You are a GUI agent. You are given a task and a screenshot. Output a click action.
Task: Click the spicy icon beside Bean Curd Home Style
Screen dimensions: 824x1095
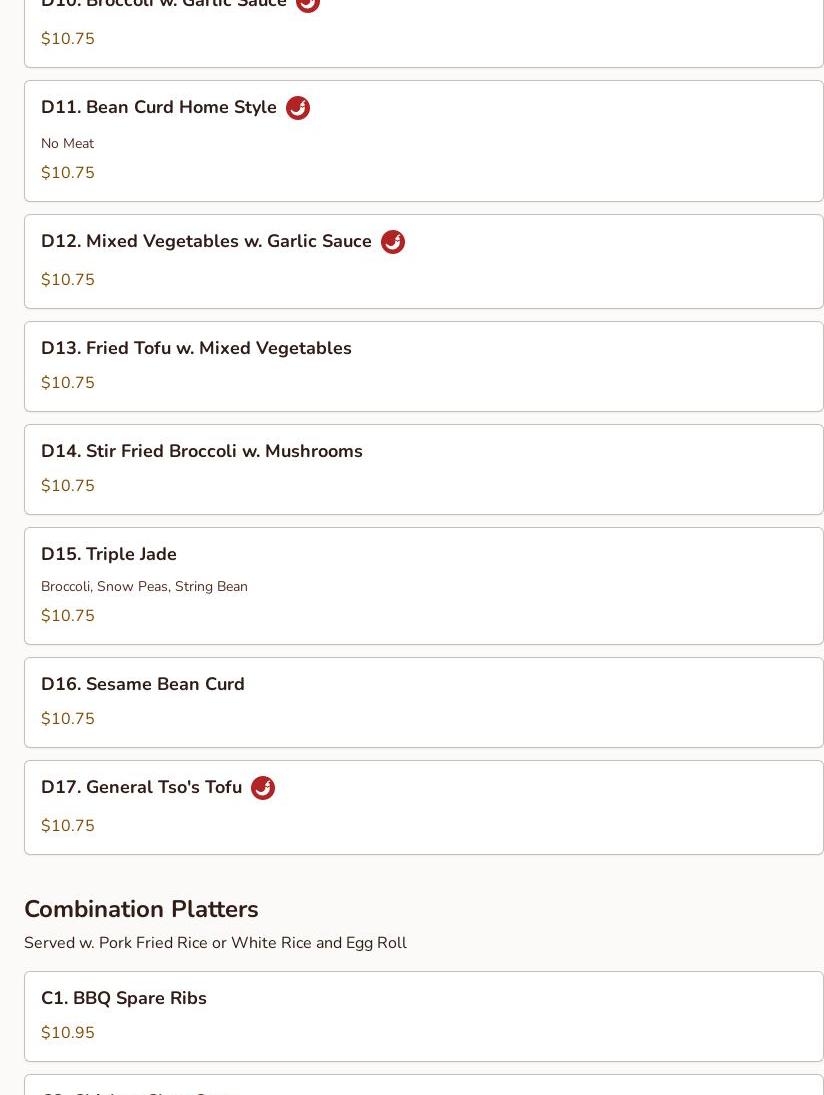(x=298, y=108)
